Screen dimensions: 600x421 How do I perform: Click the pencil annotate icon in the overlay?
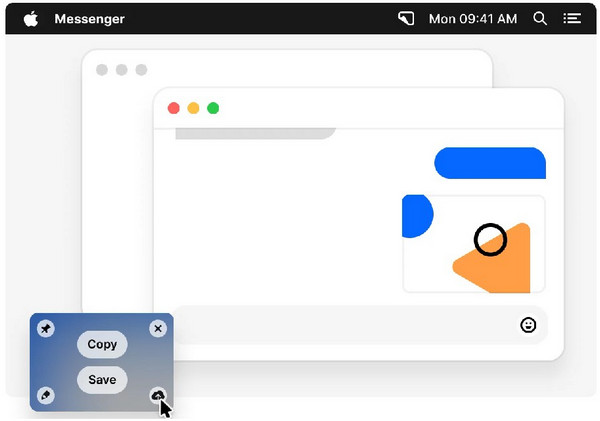[46, 396]
